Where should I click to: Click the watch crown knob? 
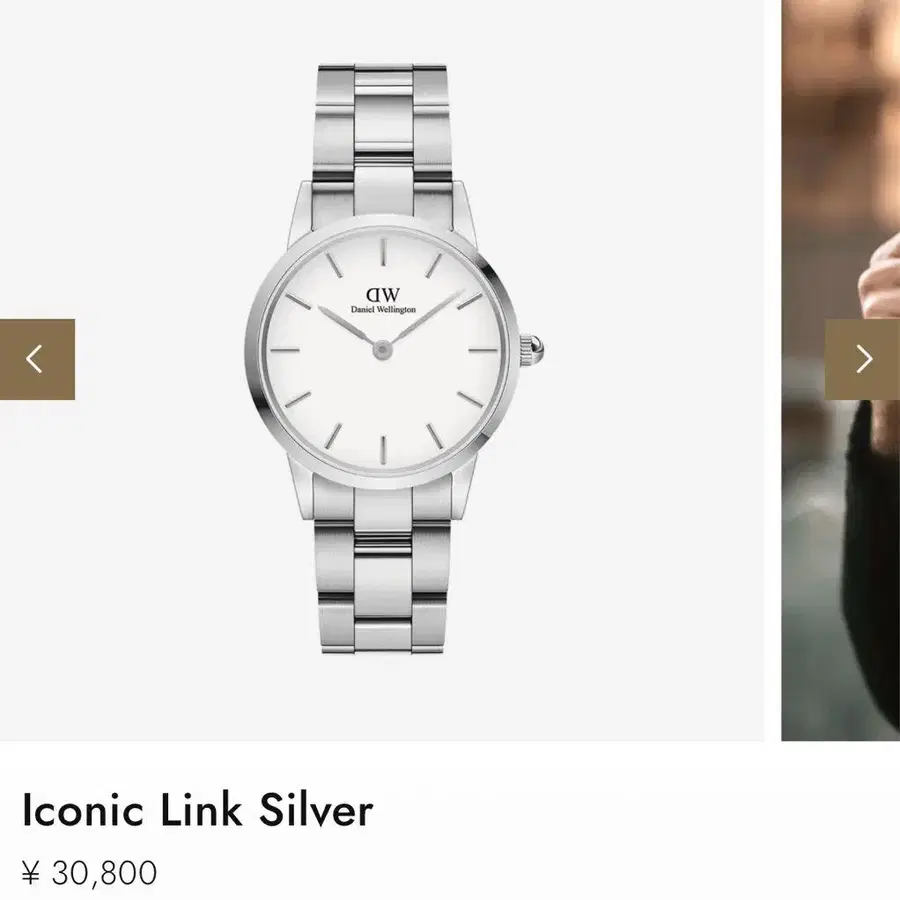click(x=532, y=350)
